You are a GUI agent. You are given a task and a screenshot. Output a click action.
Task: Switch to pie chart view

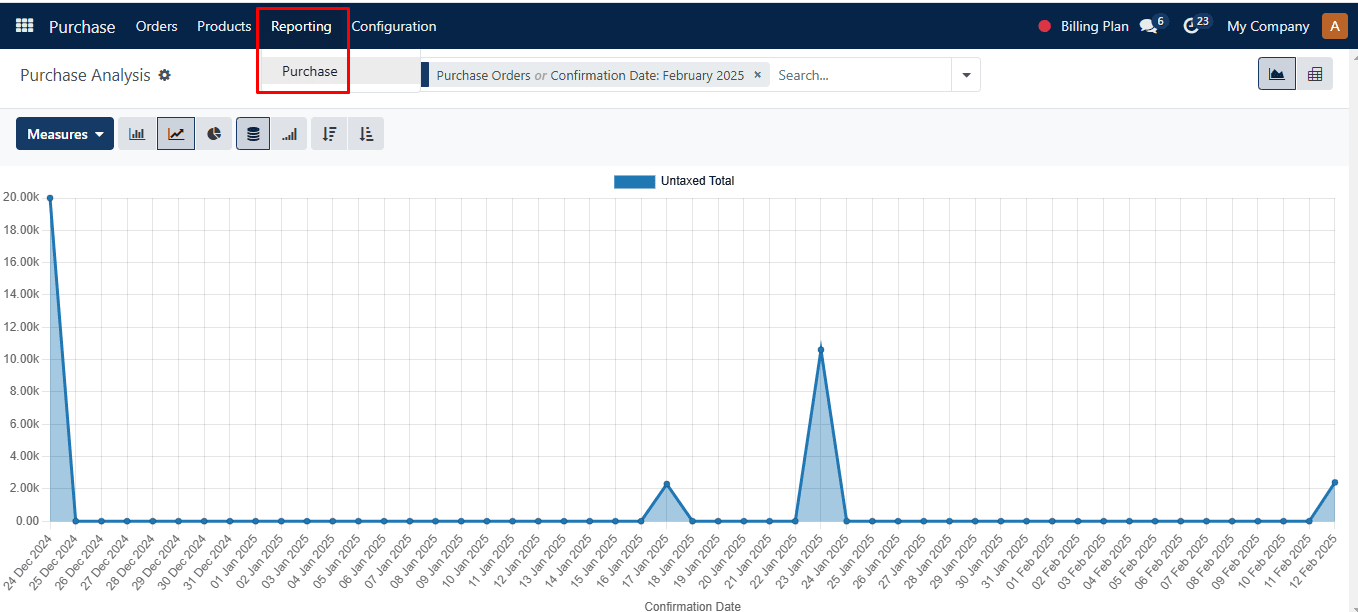point(214,134)
